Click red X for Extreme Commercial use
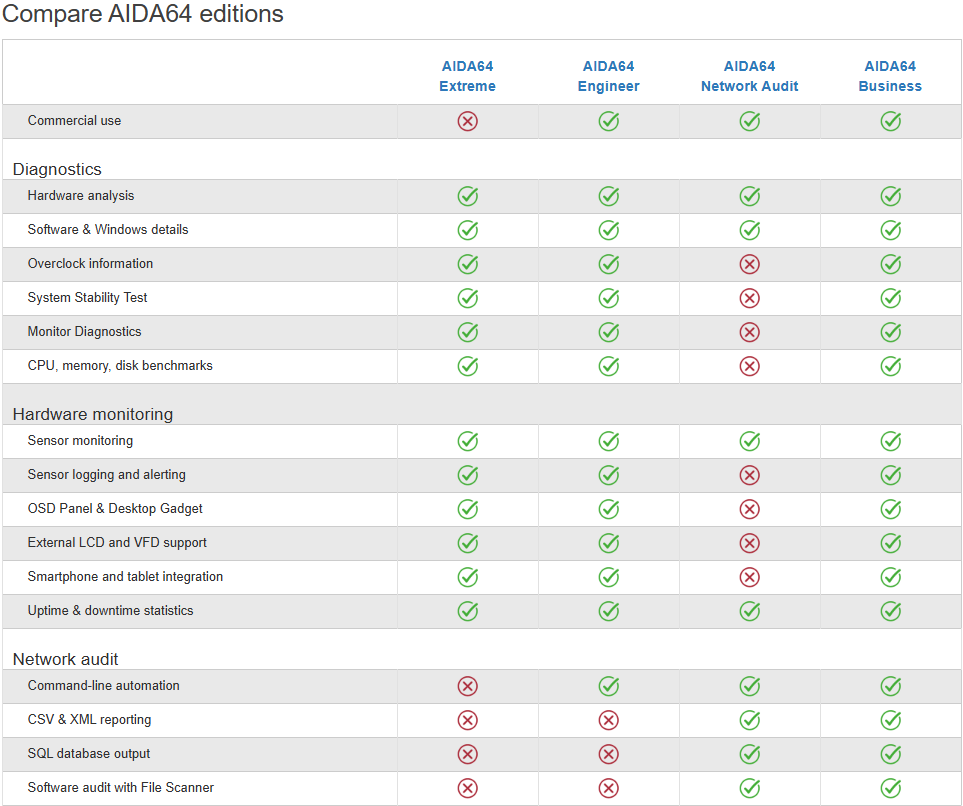The width and height of the screenshot is (963, 806). 467,121
